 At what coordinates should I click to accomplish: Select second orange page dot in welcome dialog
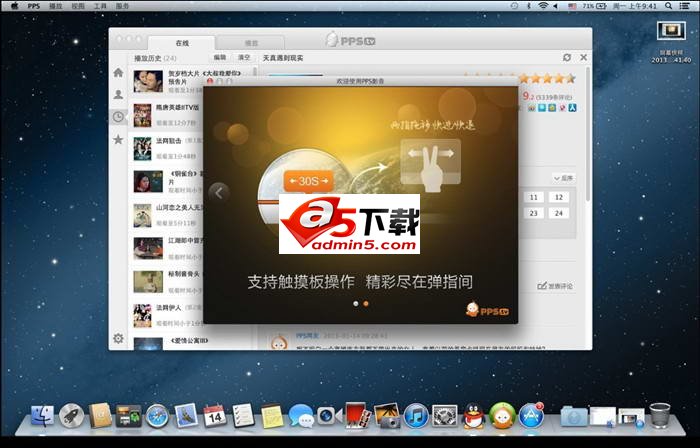coord(366,303)
